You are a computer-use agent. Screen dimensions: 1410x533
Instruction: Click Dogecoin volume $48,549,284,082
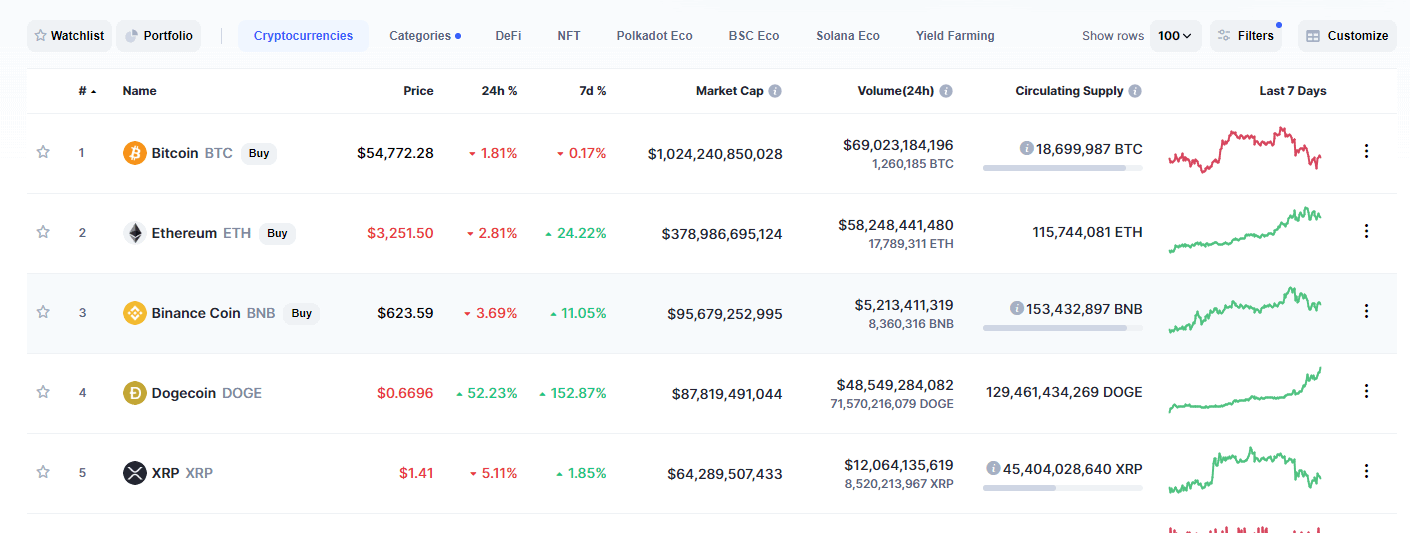[x=895, y=385]
